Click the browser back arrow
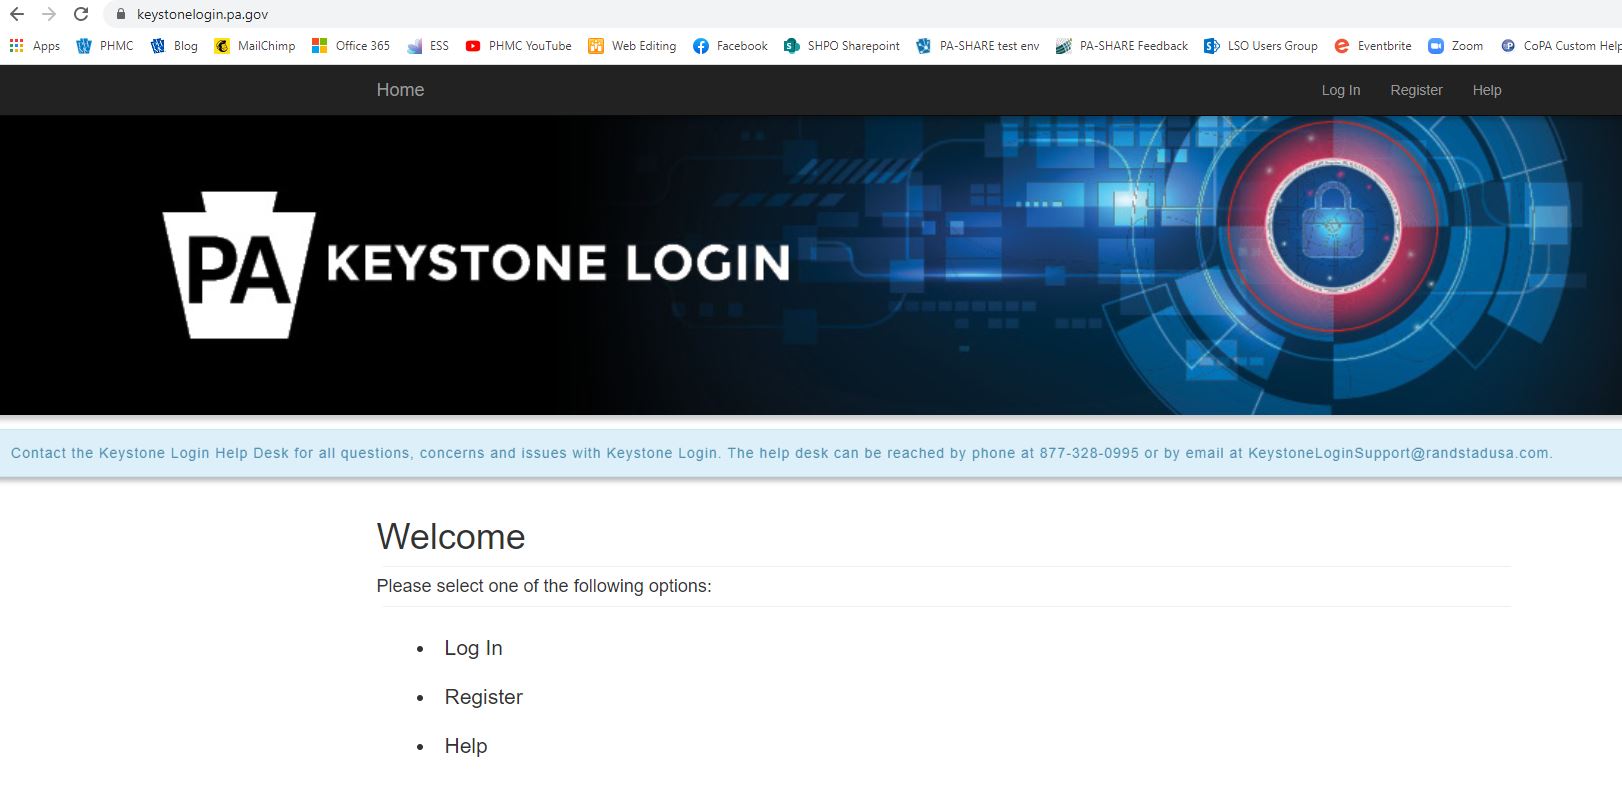Screen dimensions: 1622x786 (17, 14)
